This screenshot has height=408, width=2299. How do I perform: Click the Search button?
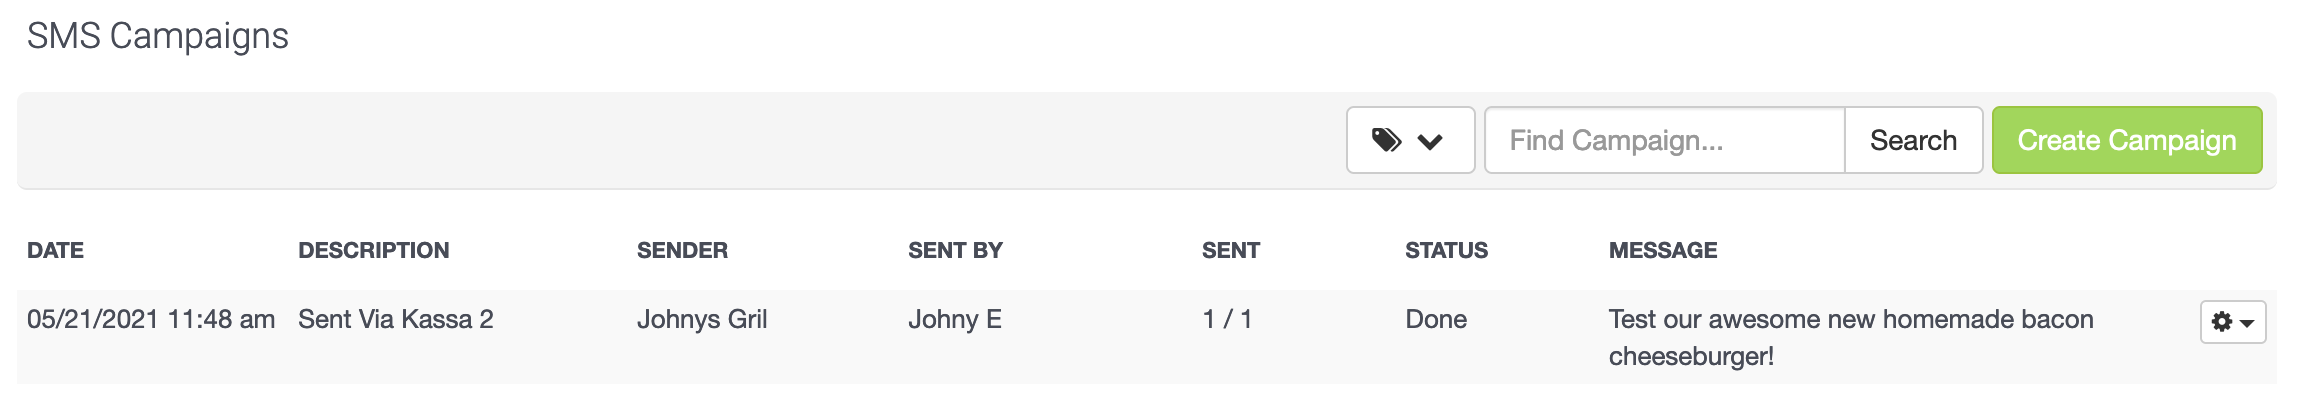[1913, 140]
